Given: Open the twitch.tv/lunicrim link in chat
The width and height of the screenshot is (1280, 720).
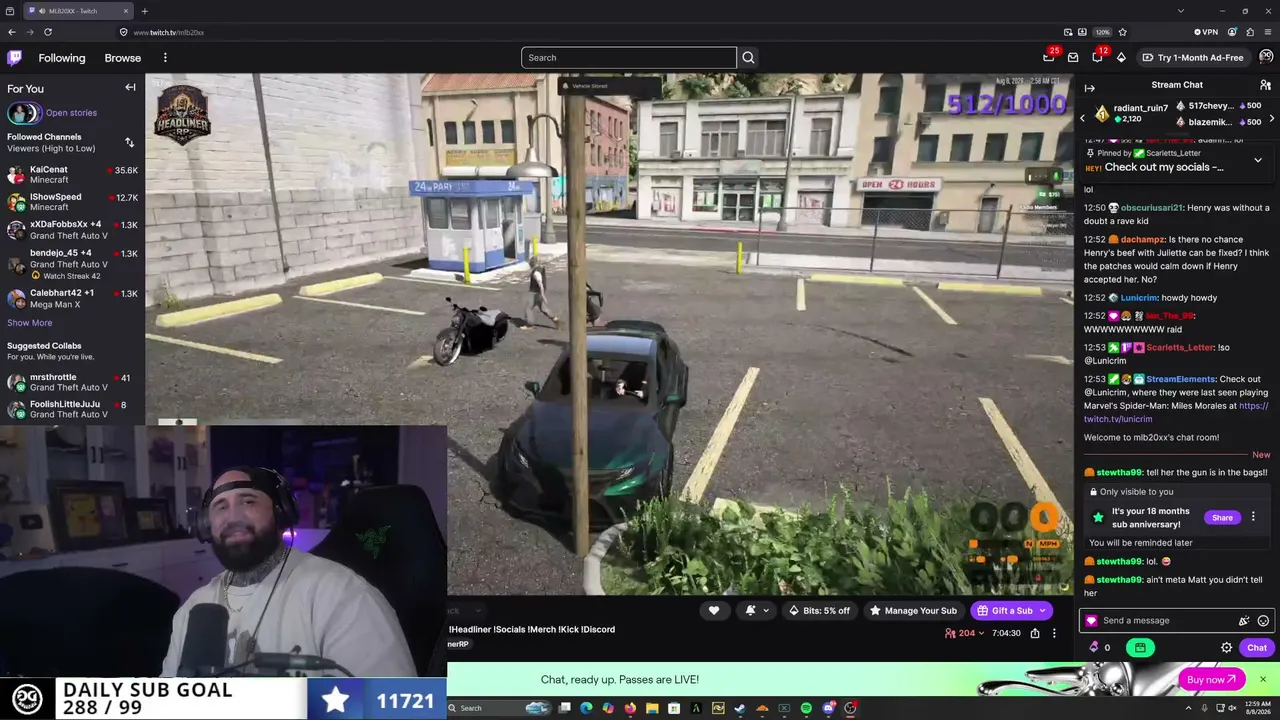Looking at the screenshot, I should tap(1176, 413).
